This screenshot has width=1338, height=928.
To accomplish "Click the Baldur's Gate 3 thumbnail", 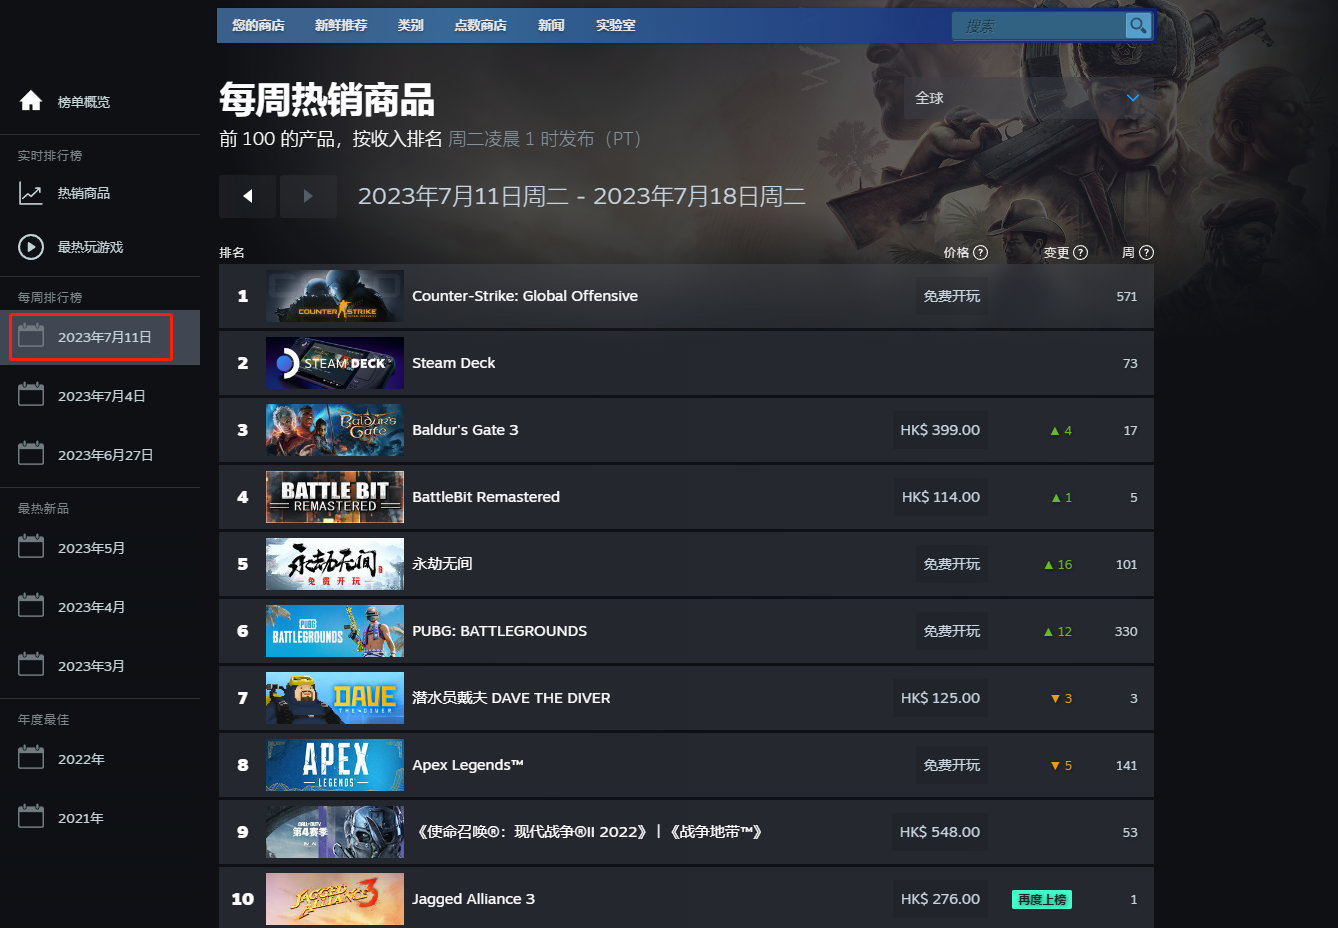I will [335, 430].
